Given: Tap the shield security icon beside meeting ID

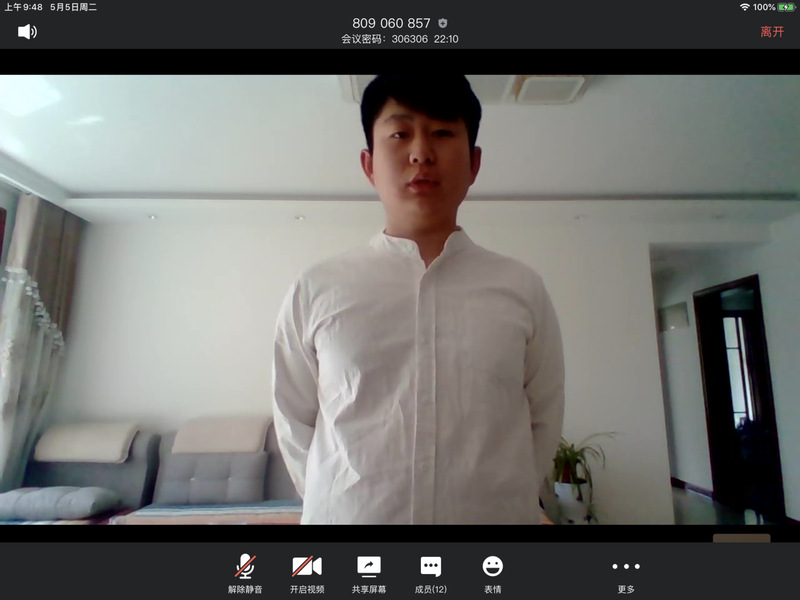Looking at the screenshot, I should pos(443,23).
